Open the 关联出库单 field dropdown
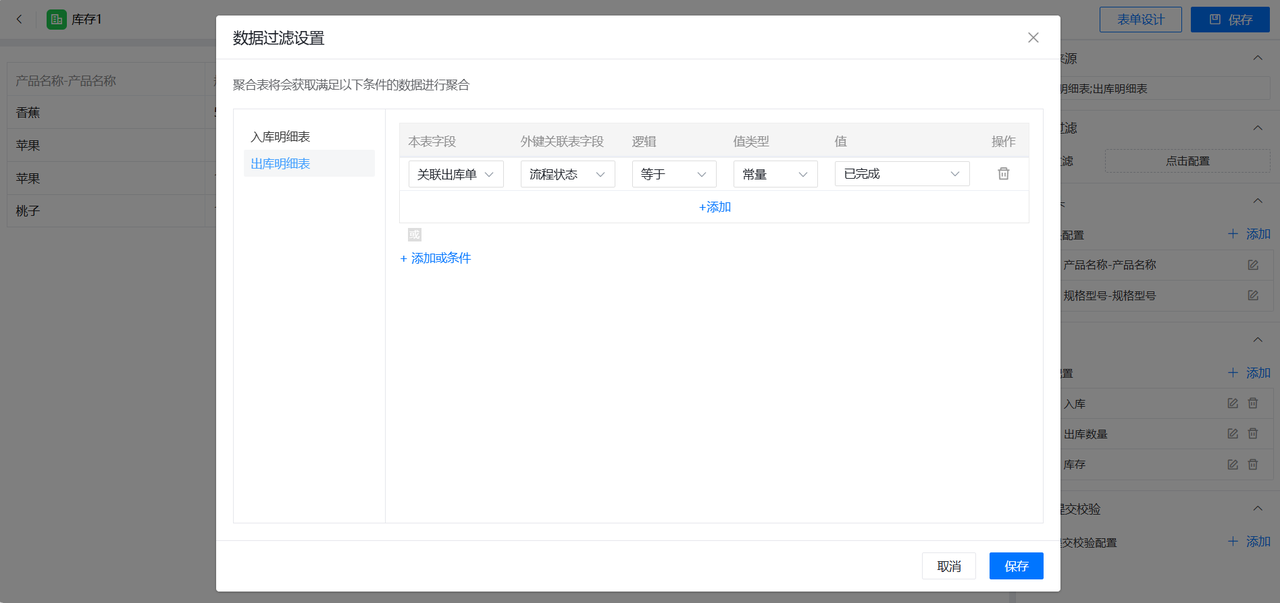Viewport: 1280px width, 603px height. coord(456,174)
